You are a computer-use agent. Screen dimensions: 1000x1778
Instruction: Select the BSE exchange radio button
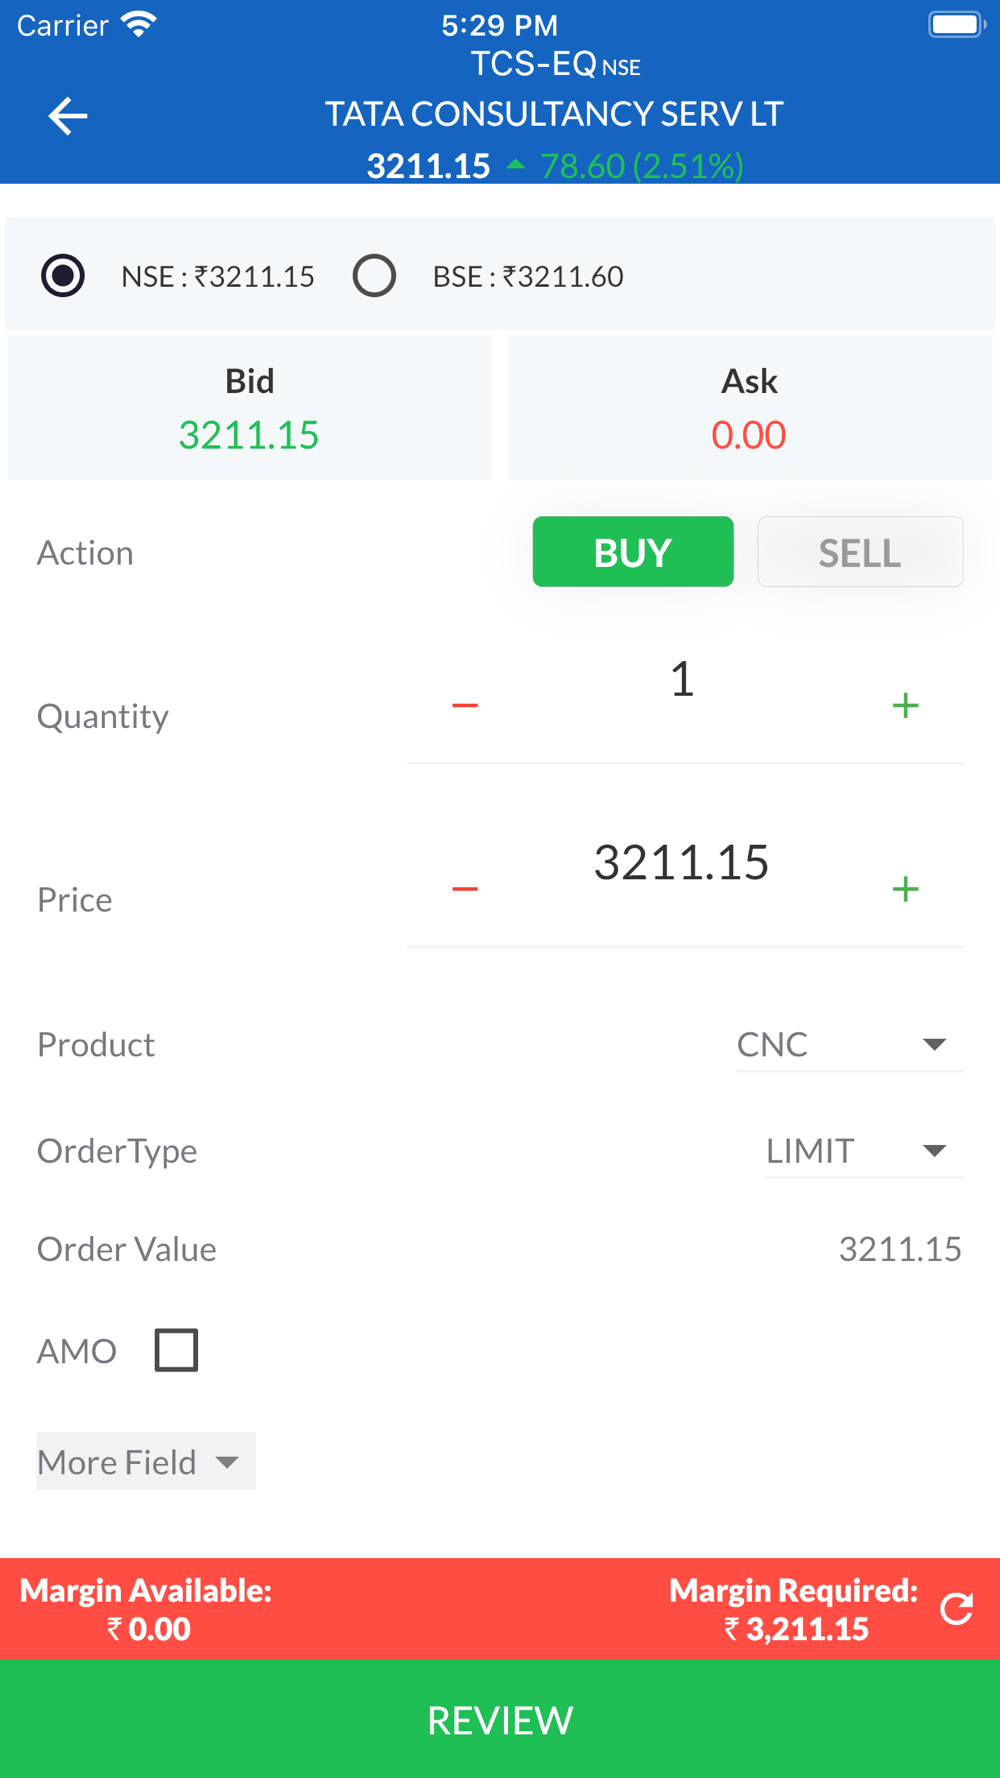[x=374, y=276]
